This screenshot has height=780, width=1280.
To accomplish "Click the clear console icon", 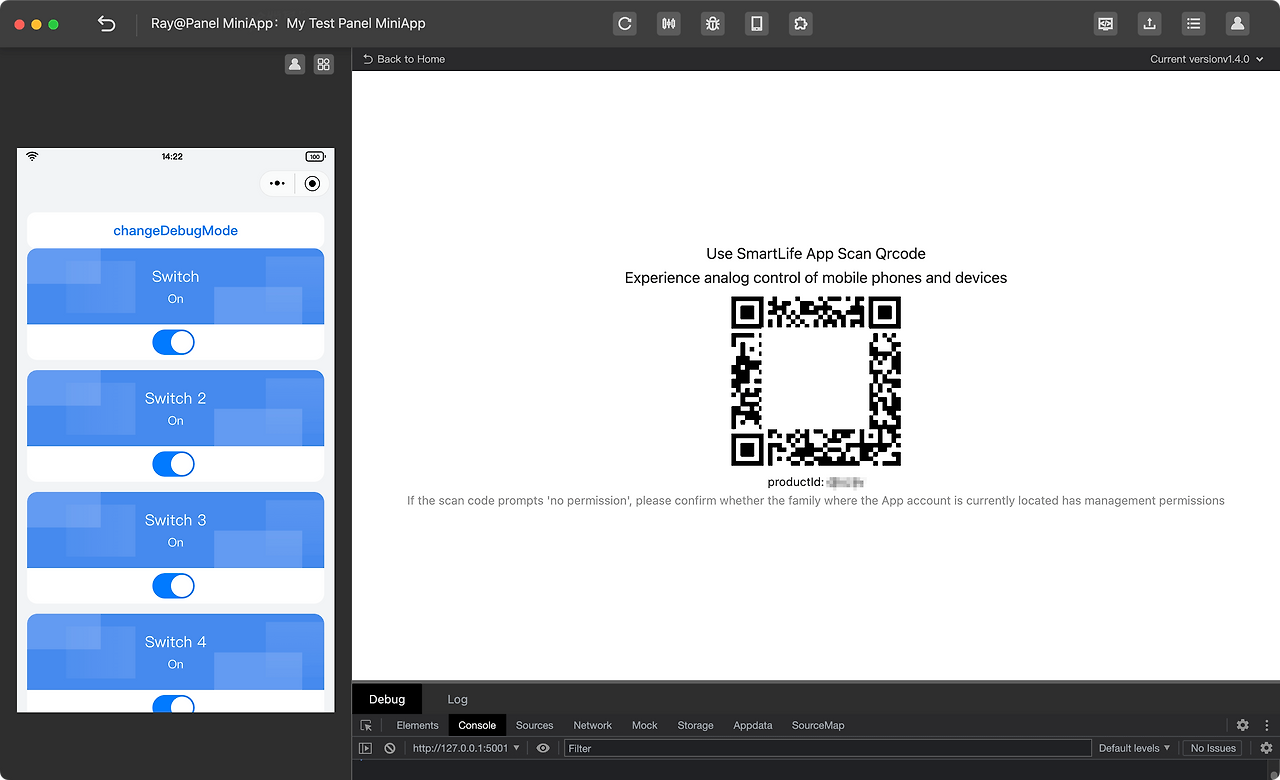I will point(390,748).
